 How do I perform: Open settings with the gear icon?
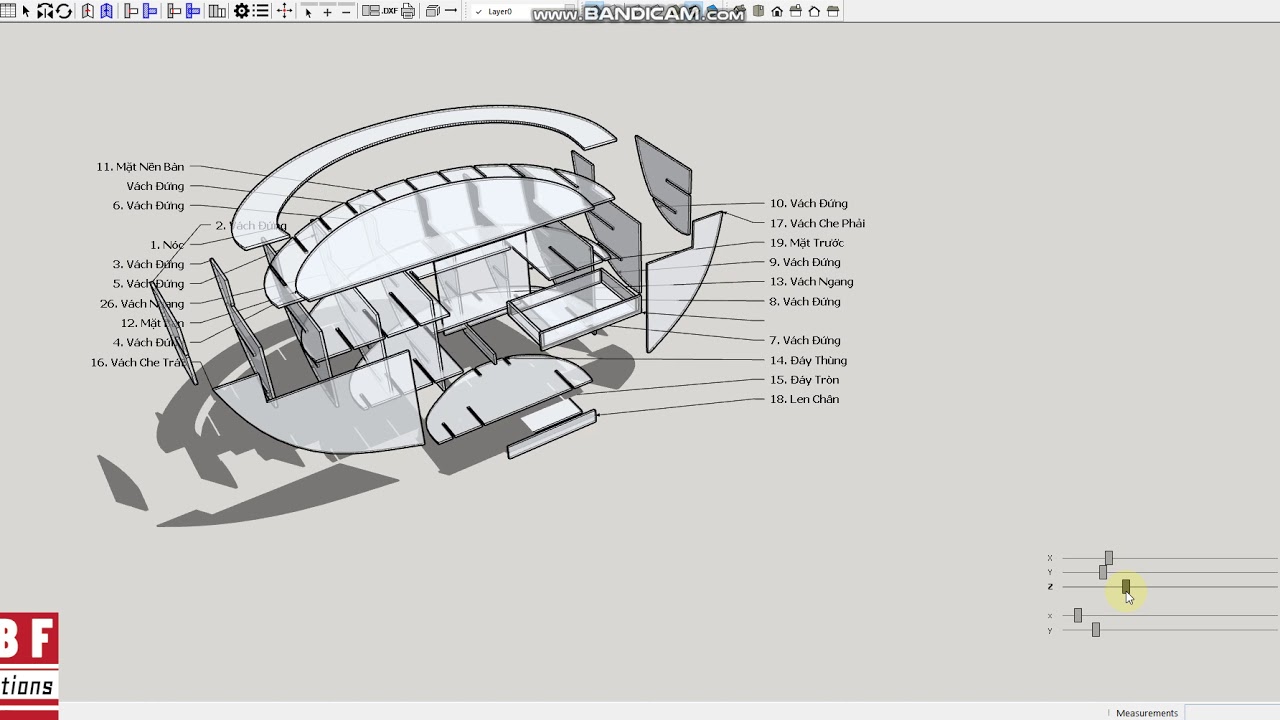click(241, 11)
